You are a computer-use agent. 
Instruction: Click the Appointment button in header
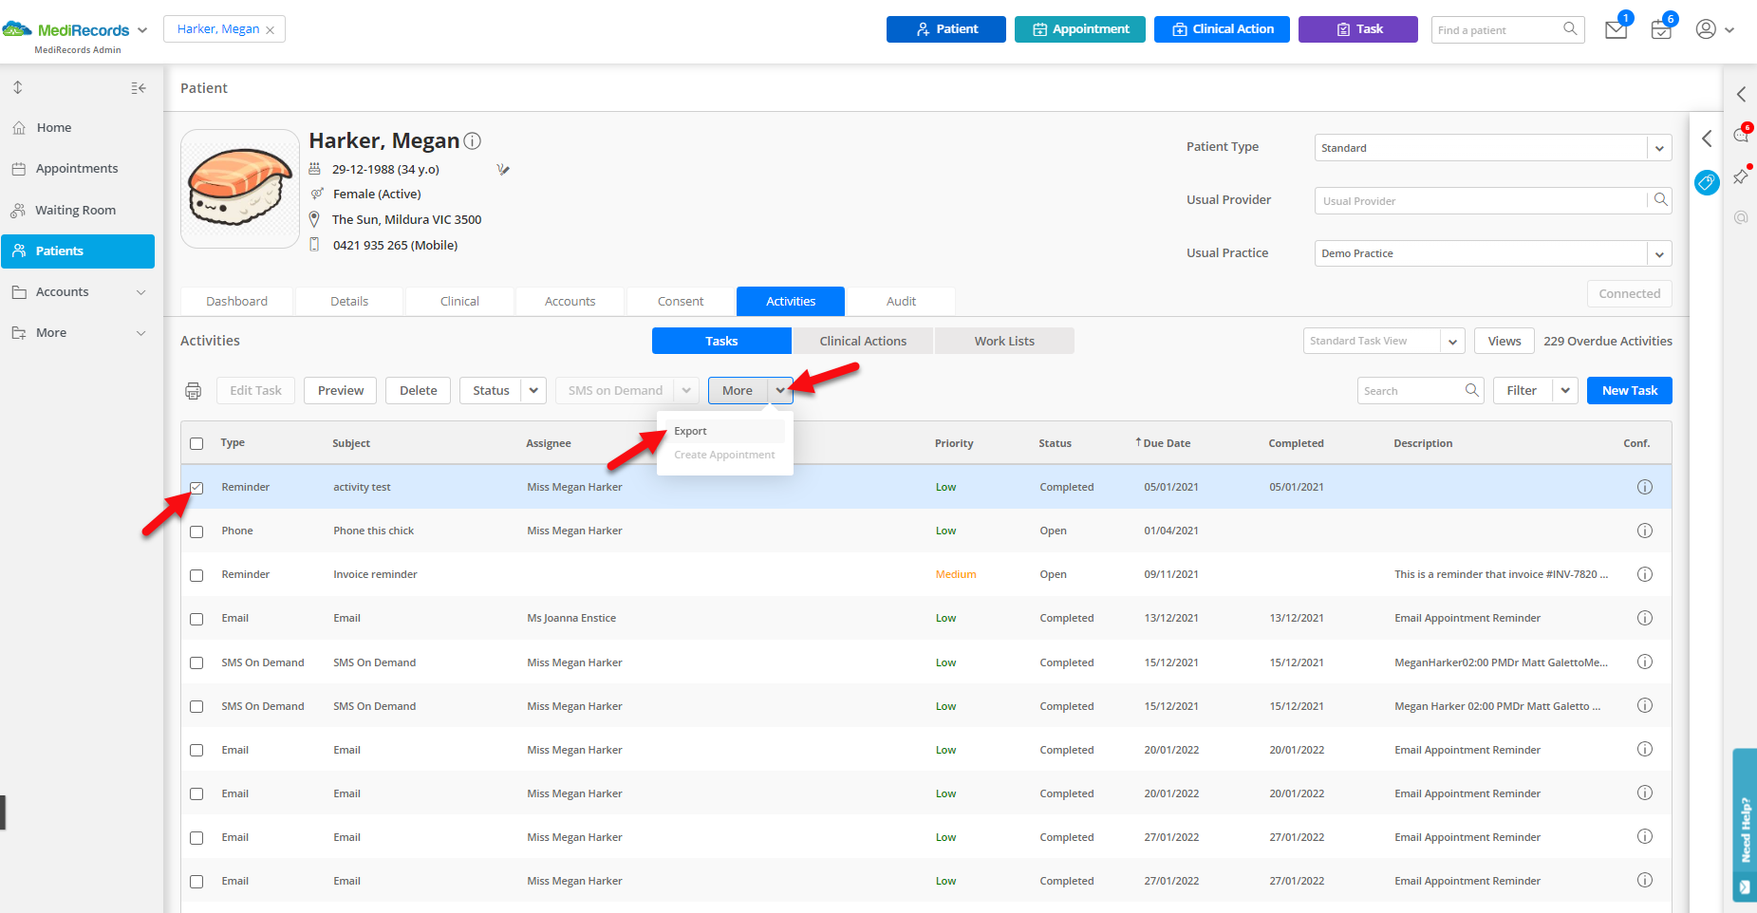click(x=1080, y=29)
